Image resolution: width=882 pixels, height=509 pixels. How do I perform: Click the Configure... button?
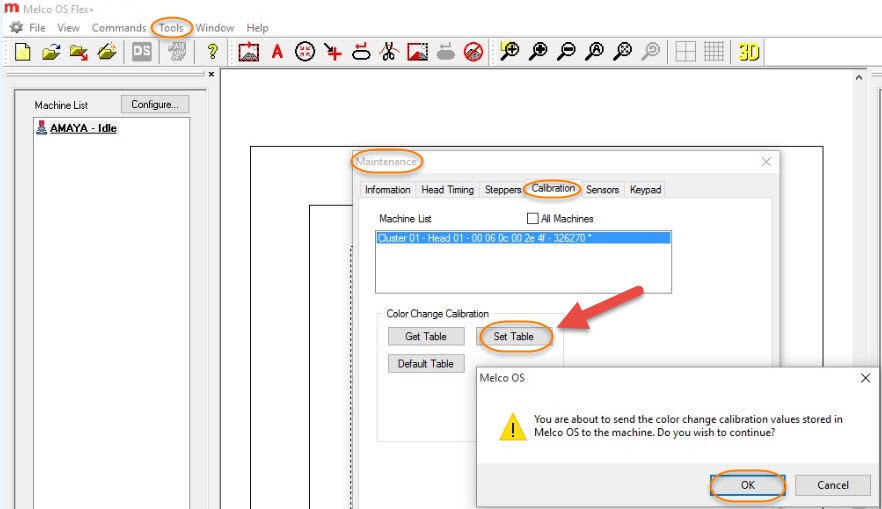coord(155,104)
